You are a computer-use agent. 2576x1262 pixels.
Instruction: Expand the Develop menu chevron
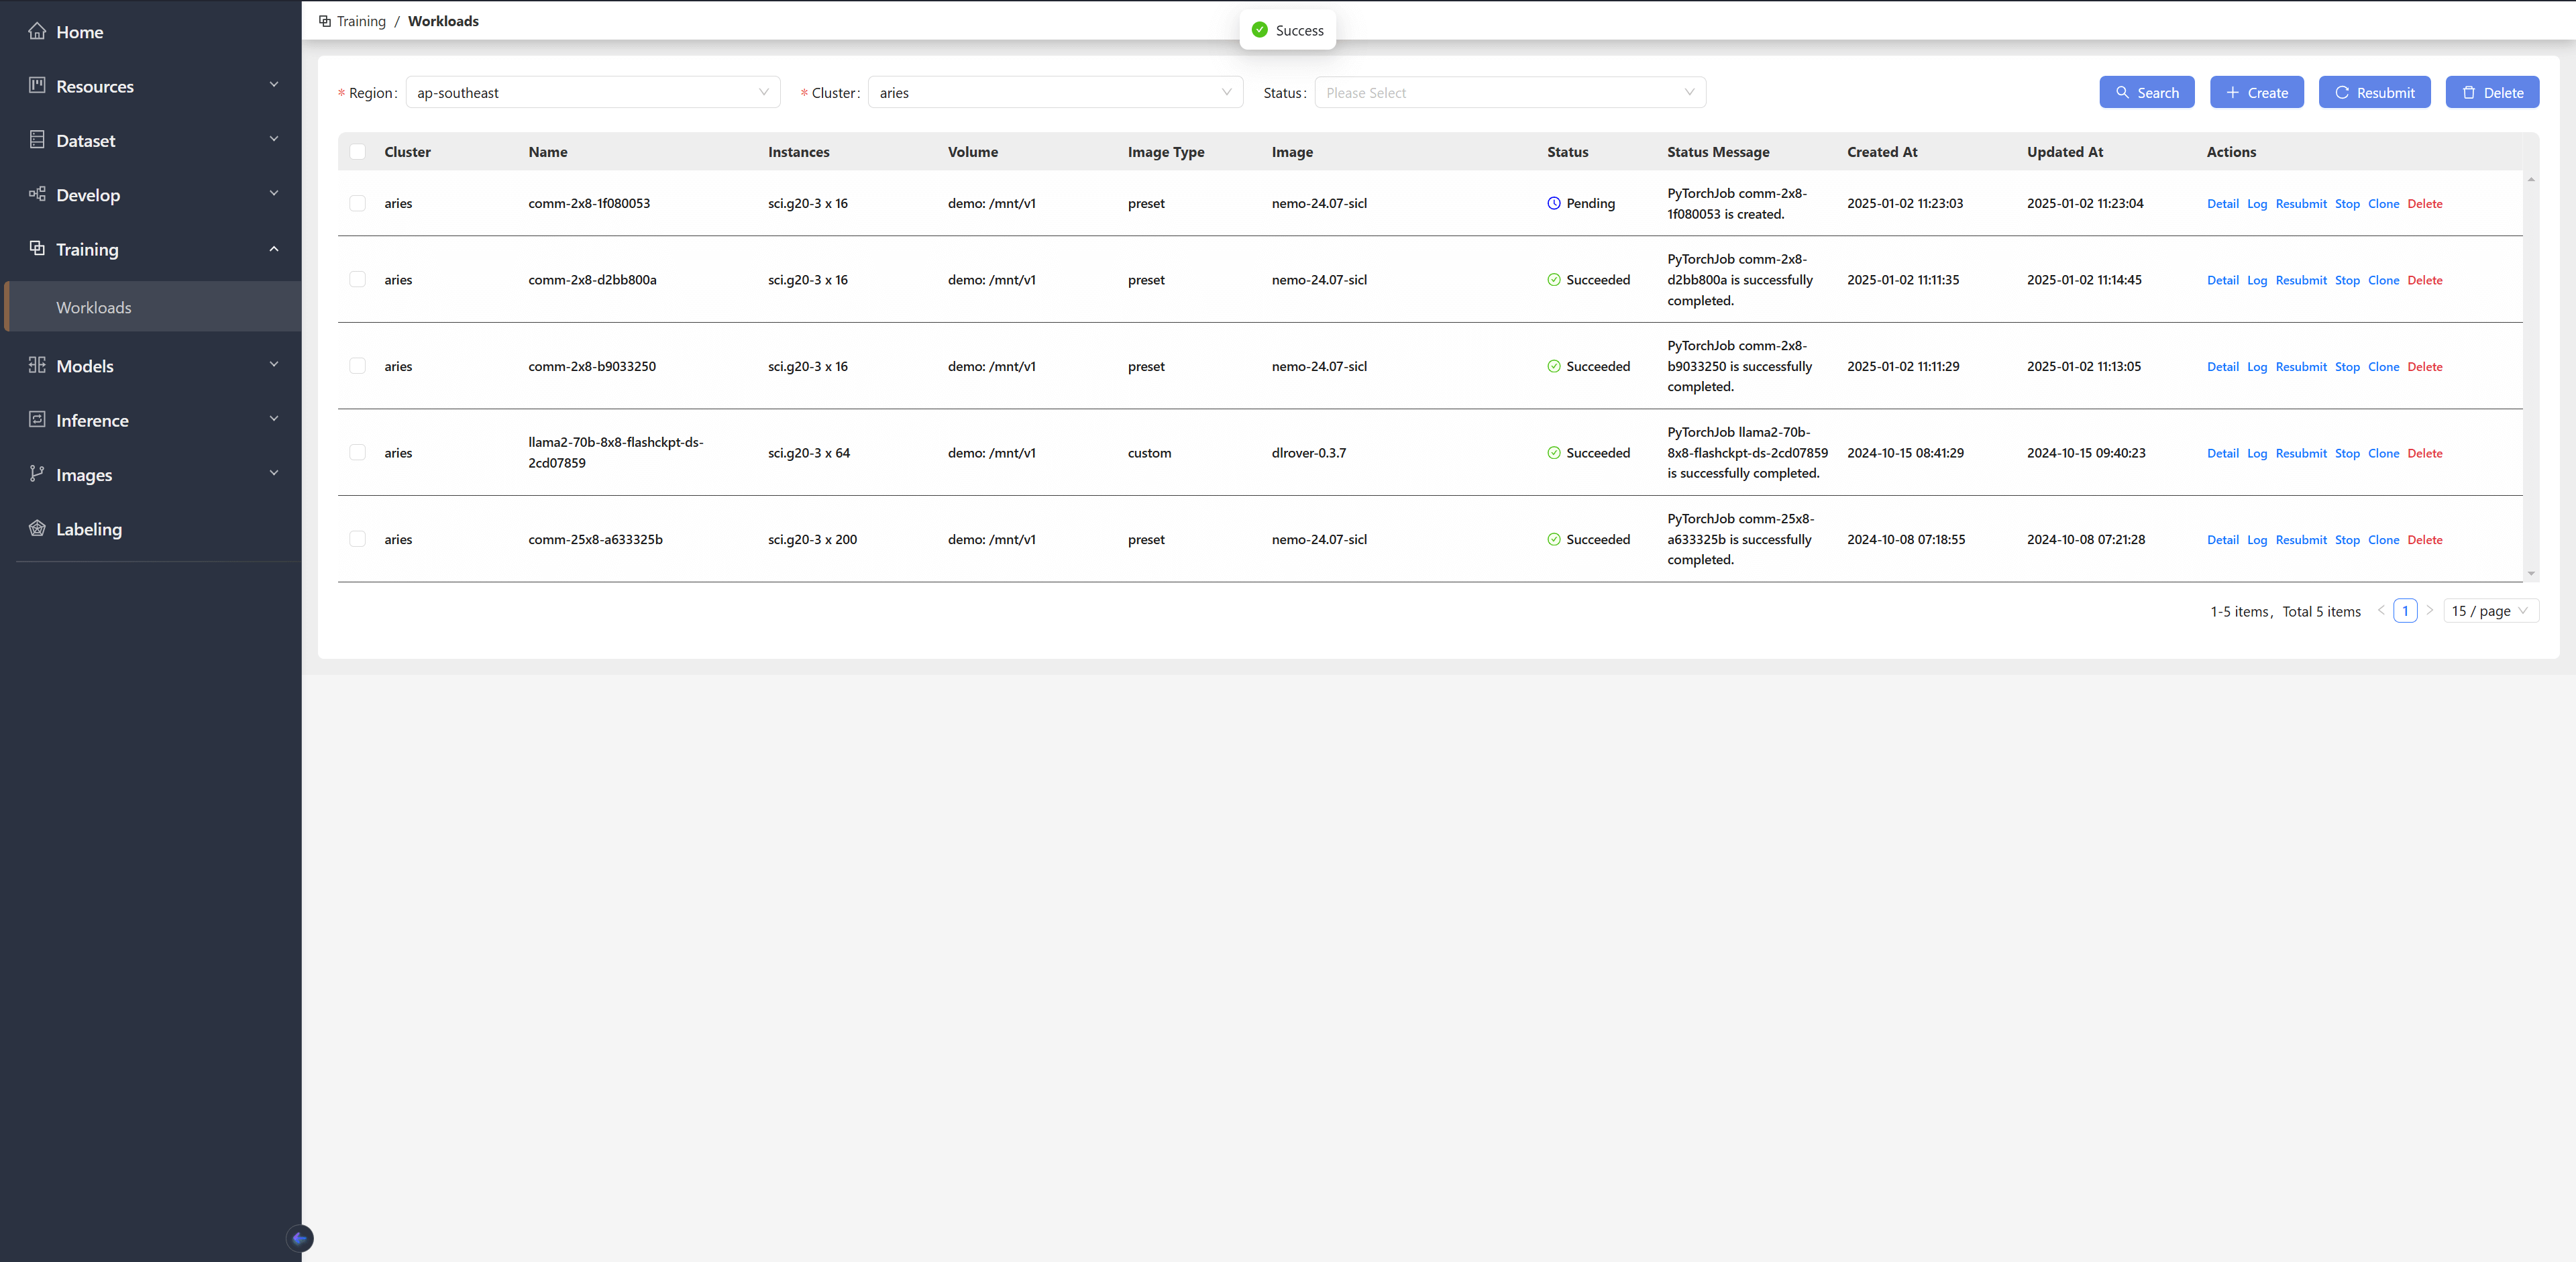click(x=274, y=194)
